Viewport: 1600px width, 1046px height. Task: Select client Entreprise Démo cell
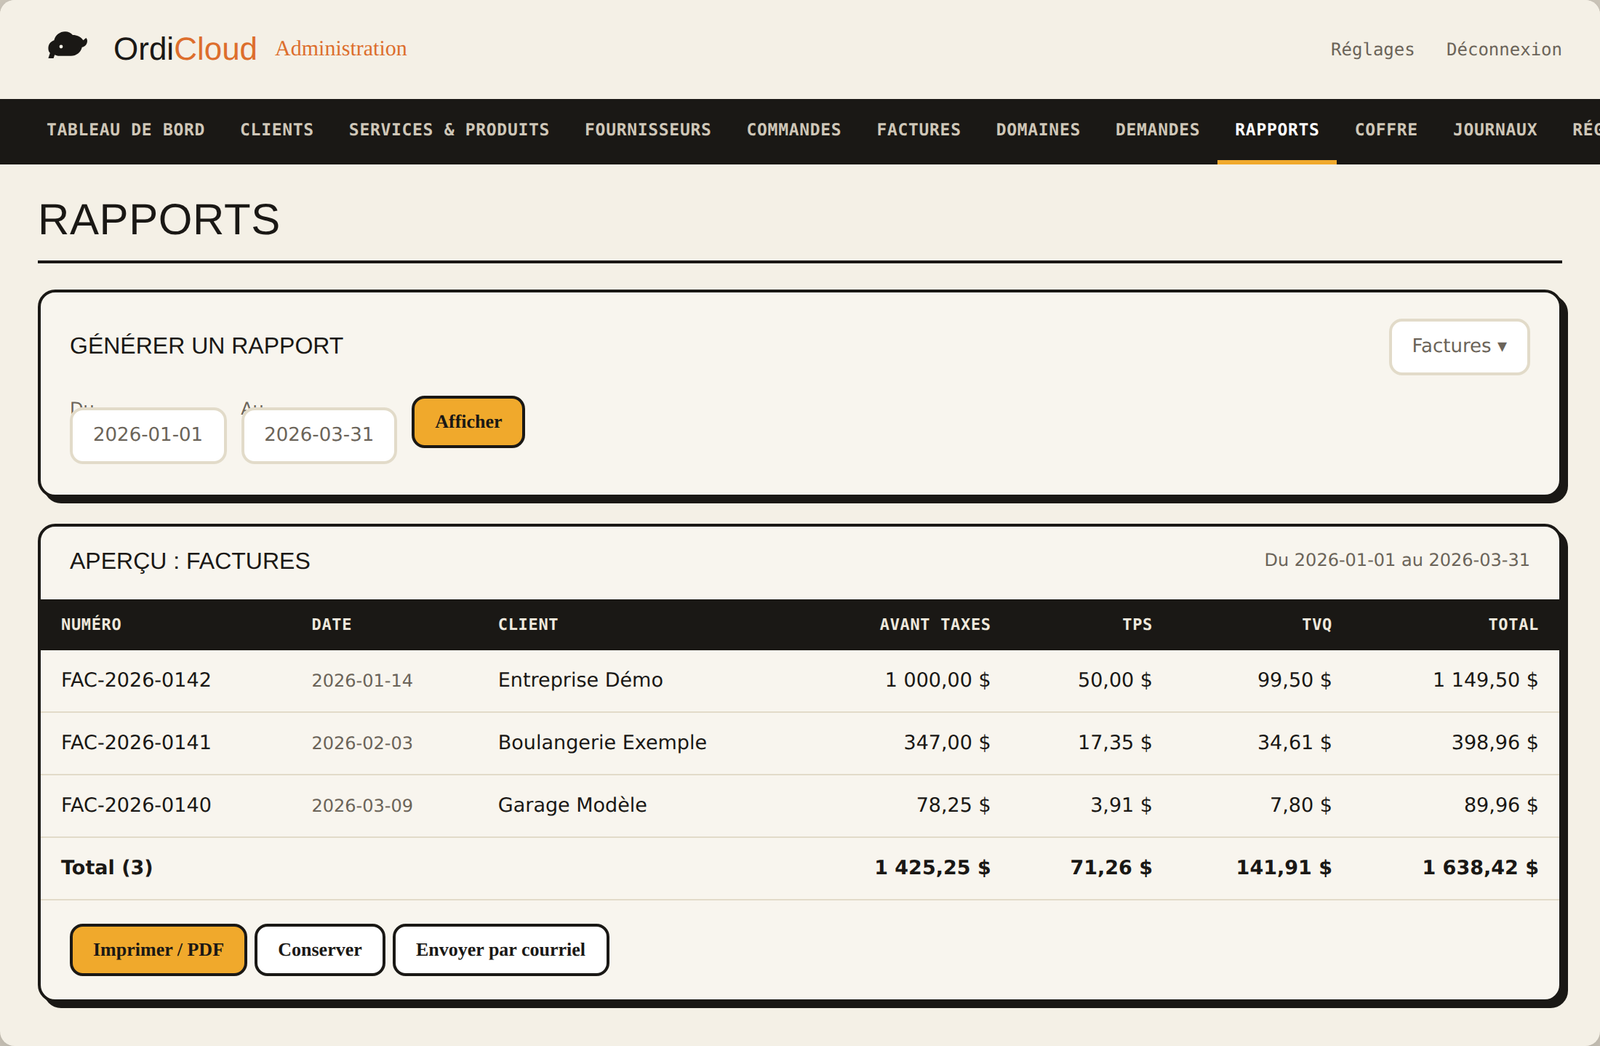[x=580, y=680]
